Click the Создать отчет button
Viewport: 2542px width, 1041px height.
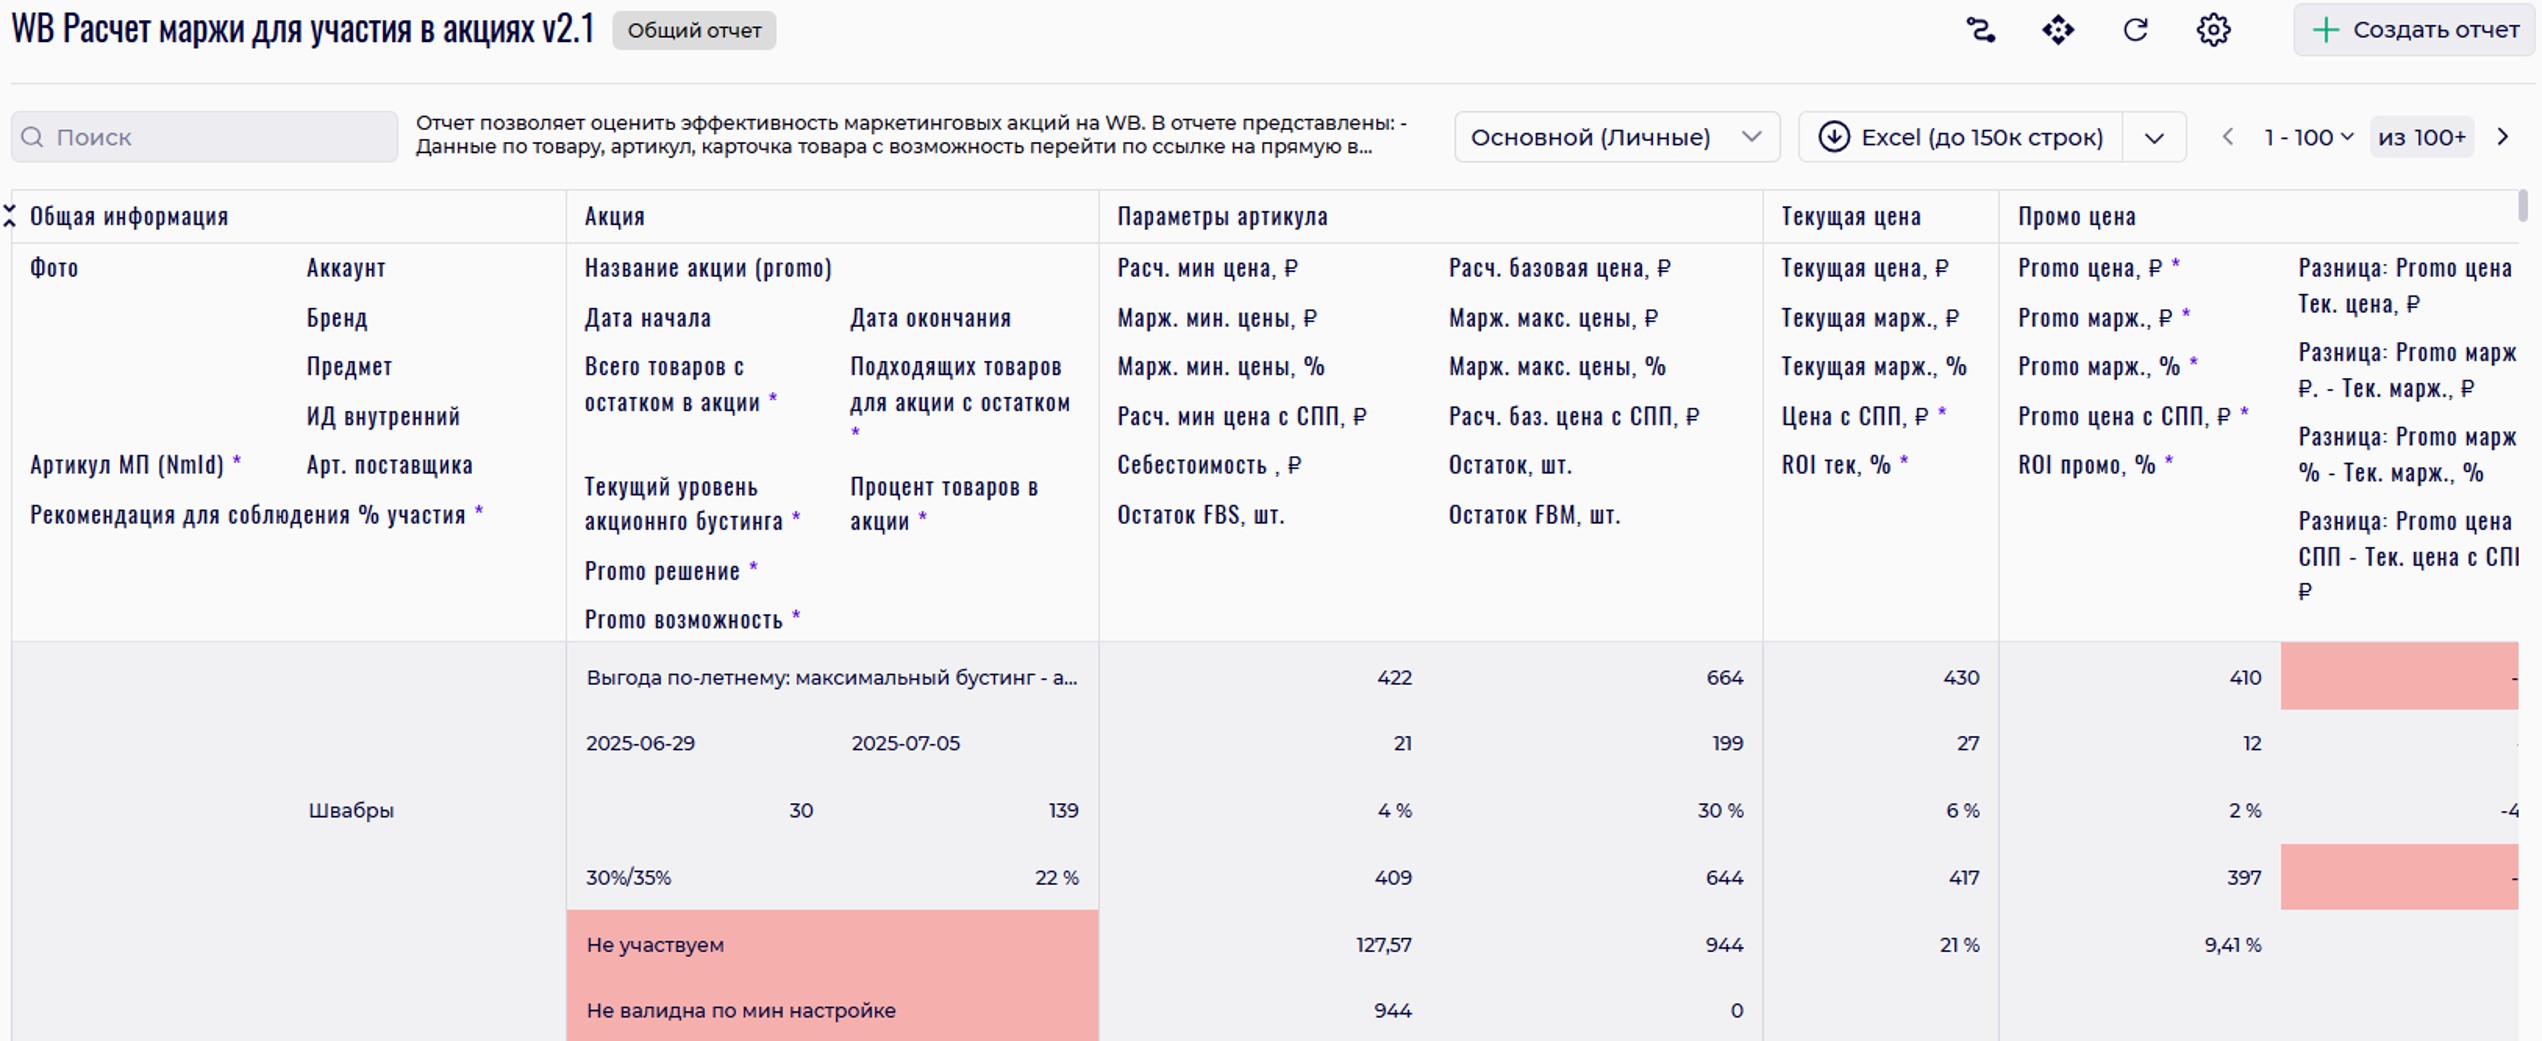(2415, 30)
